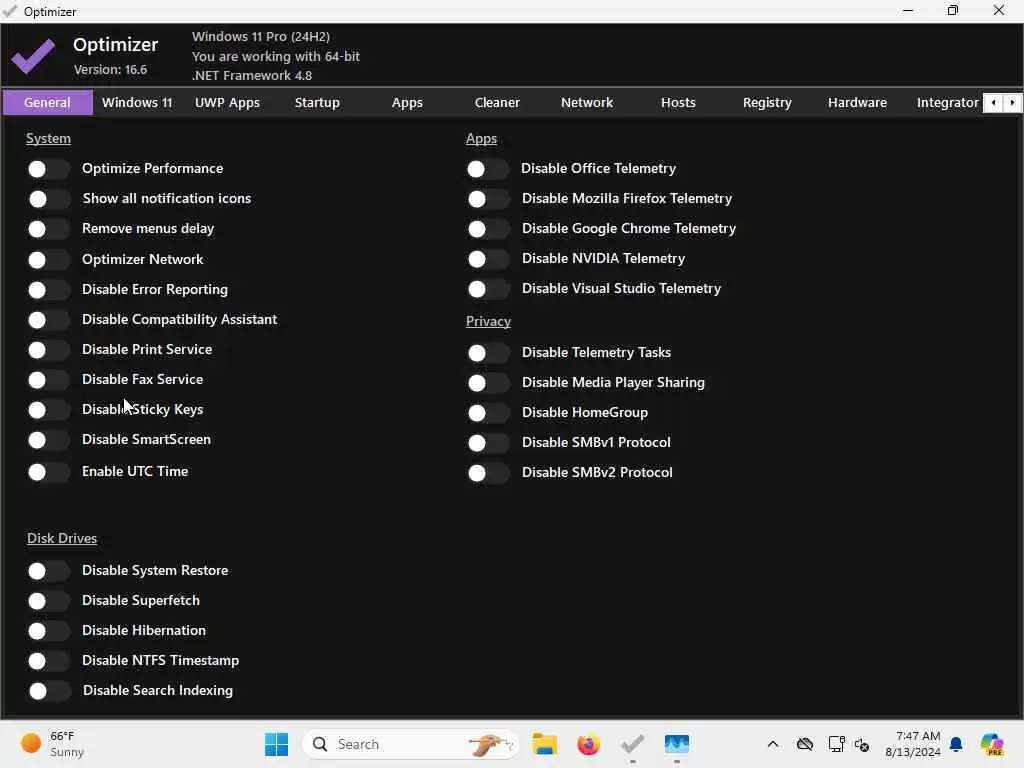Go to the Startup tab
This screenshot has width=1024, height=768.
click(317, 103)
